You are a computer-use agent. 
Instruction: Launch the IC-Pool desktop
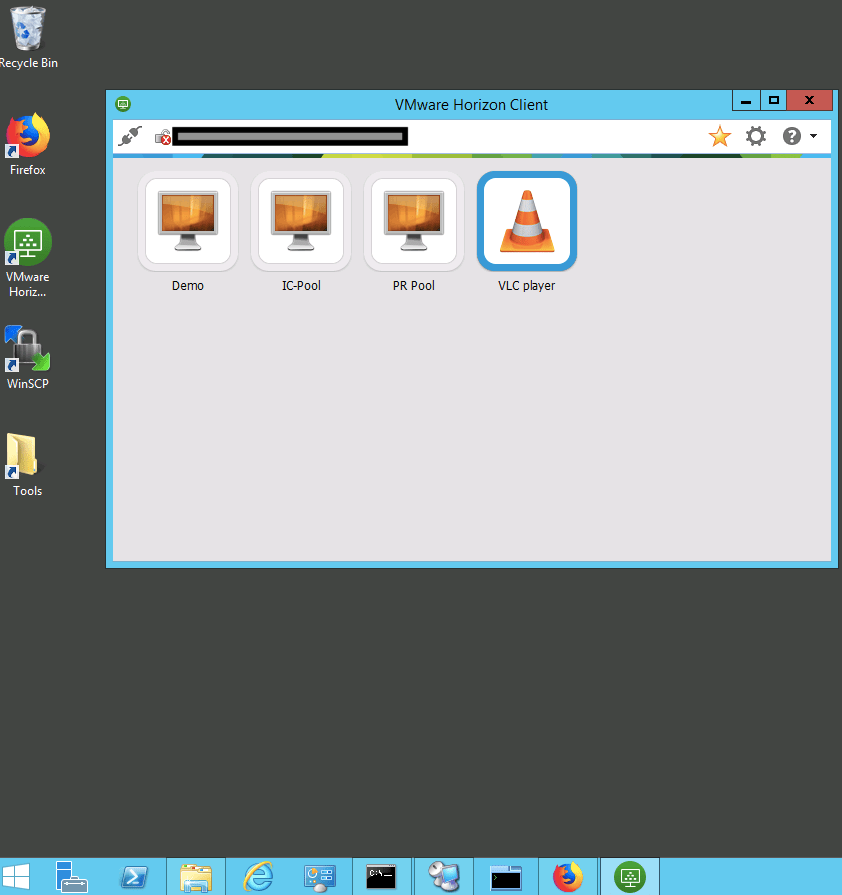pyautogui.click(x=300, y=222)
